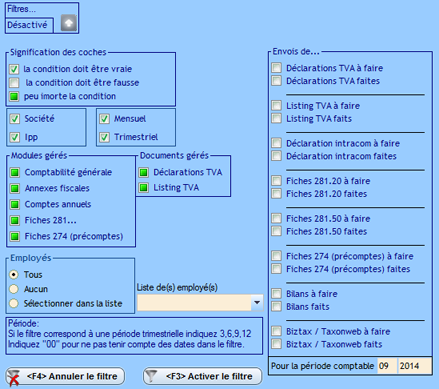Toggle the green Comptes annuels module box
Screen dimensions: 439x389
pos(15,204)
